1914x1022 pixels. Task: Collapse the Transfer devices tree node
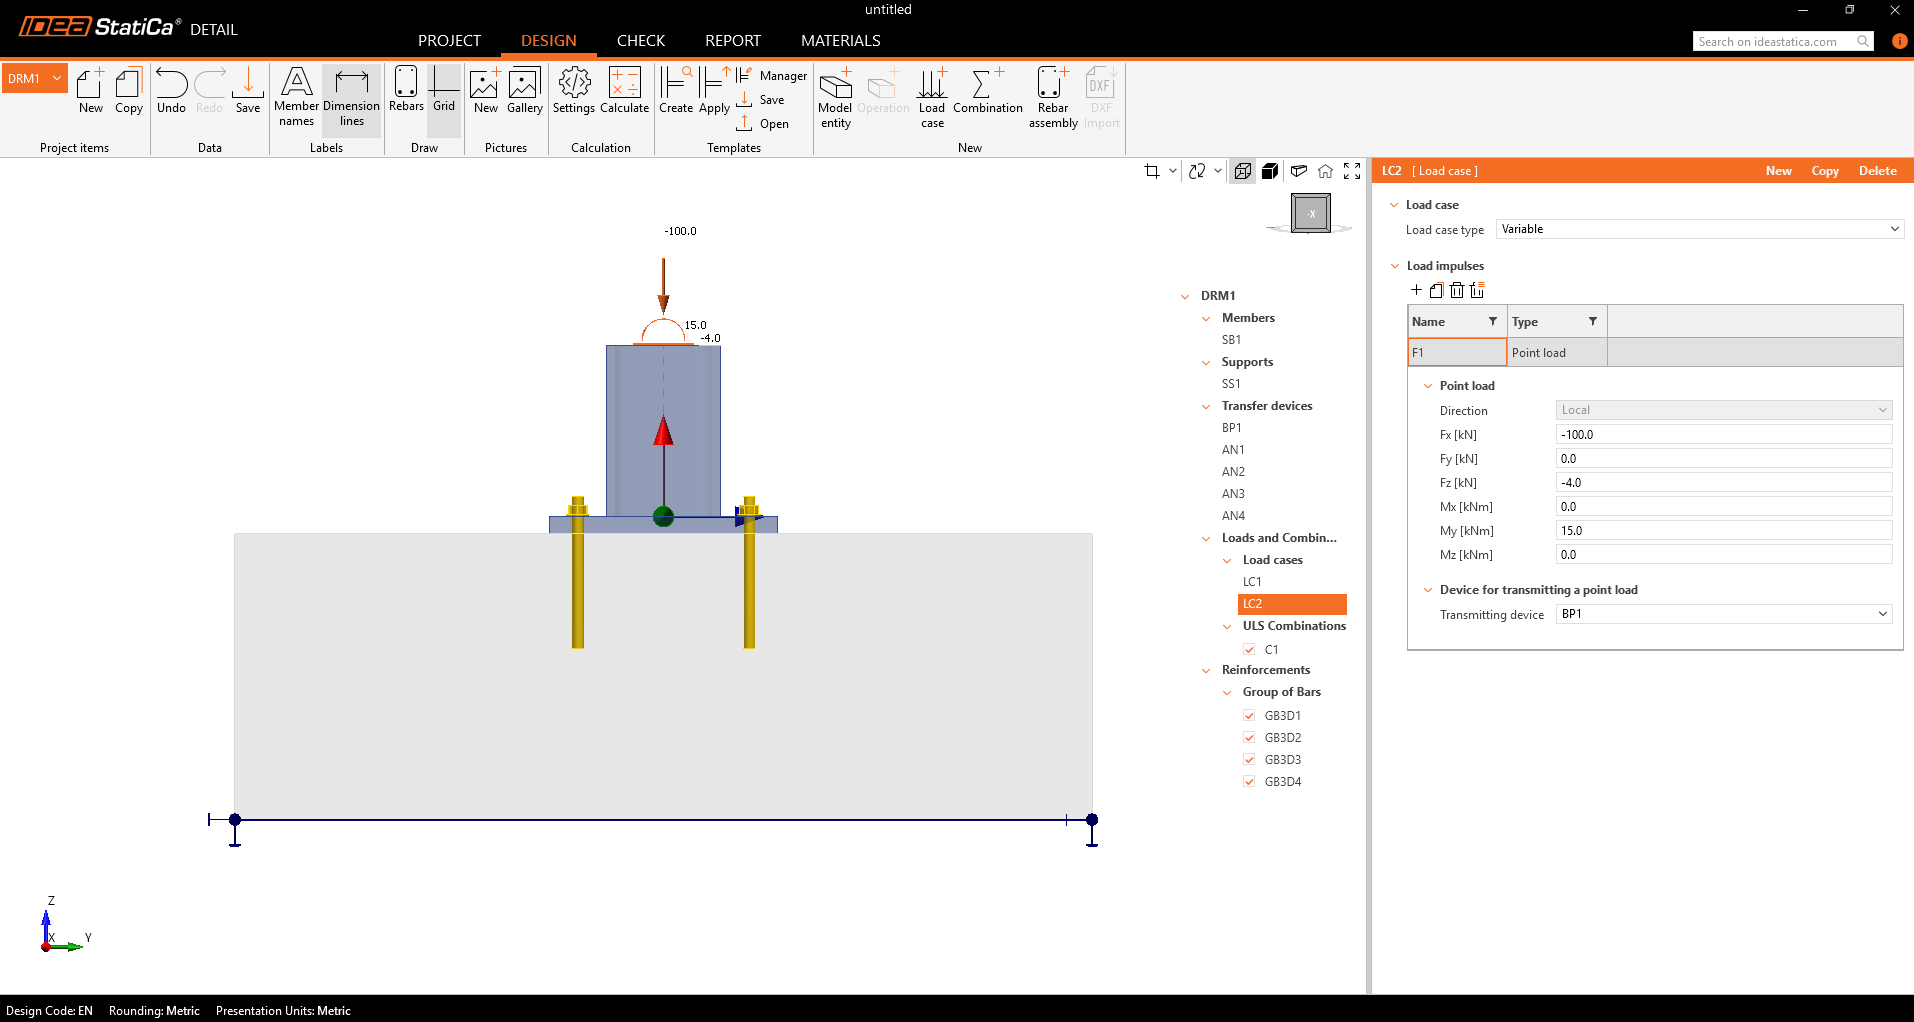point(1206,406)
